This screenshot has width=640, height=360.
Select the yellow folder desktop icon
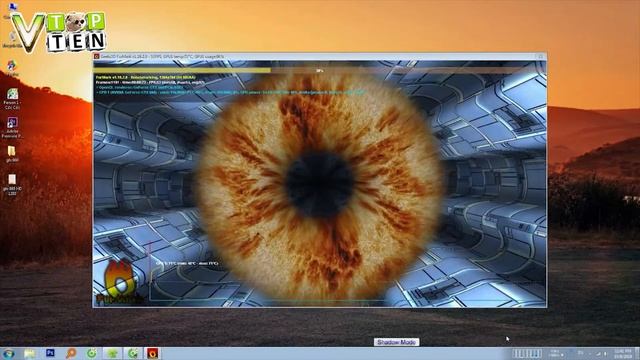tap(11, 154)
